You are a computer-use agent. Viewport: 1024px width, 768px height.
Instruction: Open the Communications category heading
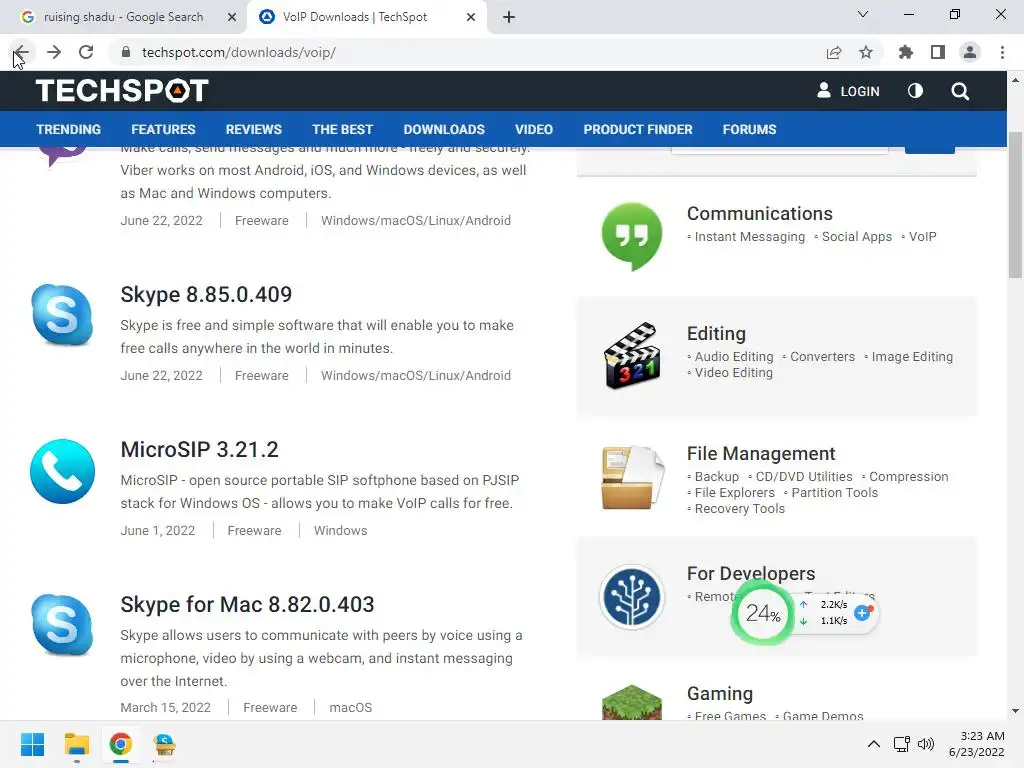click(760, 214)
